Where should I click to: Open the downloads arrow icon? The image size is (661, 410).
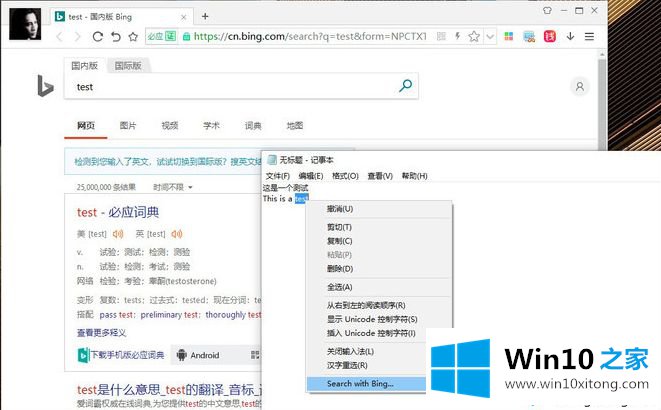click(x=570, y=36)
